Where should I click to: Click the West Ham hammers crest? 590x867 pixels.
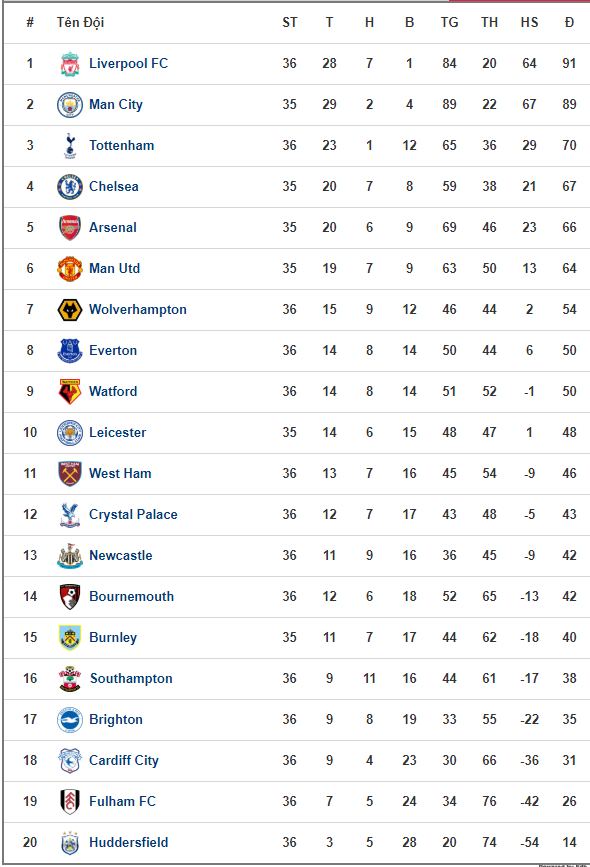[x=70, y=473]
